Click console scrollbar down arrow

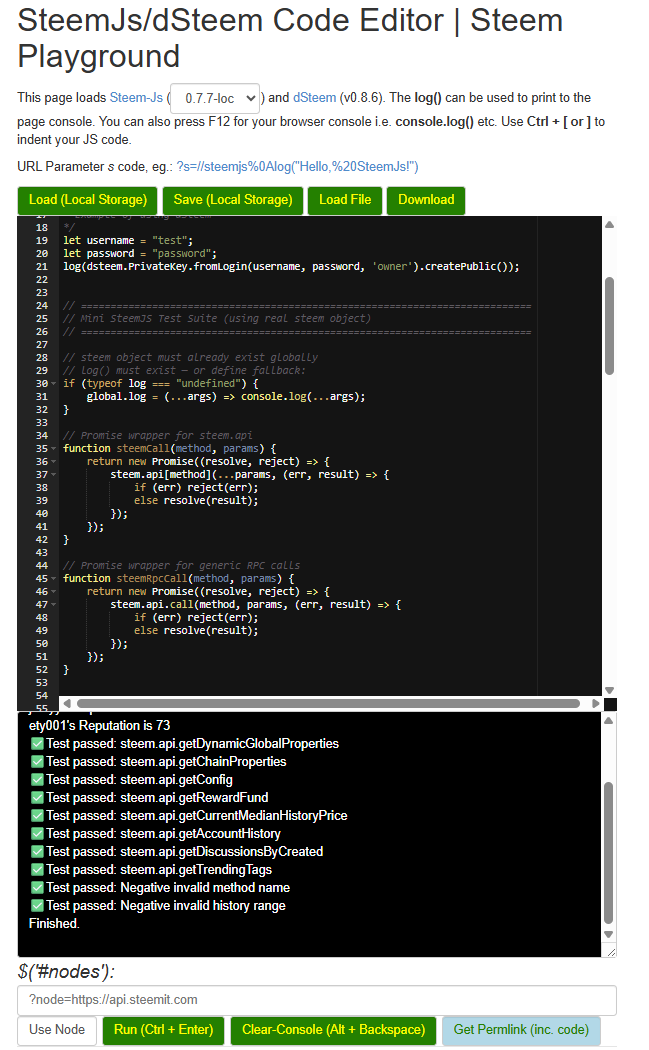[609, 935]
